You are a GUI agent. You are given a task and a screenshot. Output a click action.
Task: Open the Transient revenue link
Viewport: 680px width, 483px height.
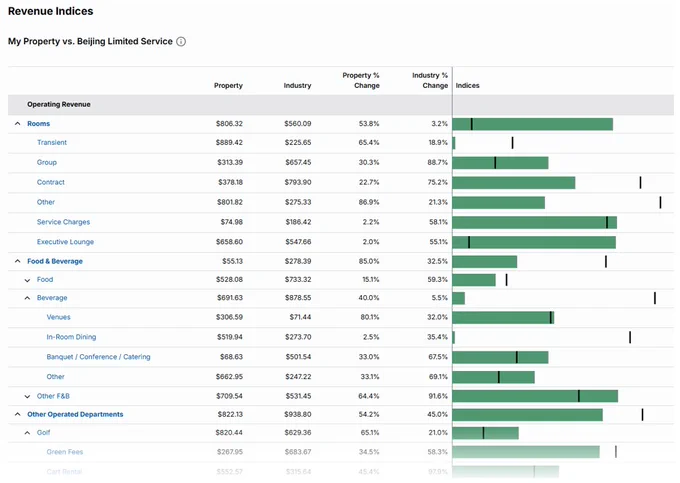tap(52, 143)
